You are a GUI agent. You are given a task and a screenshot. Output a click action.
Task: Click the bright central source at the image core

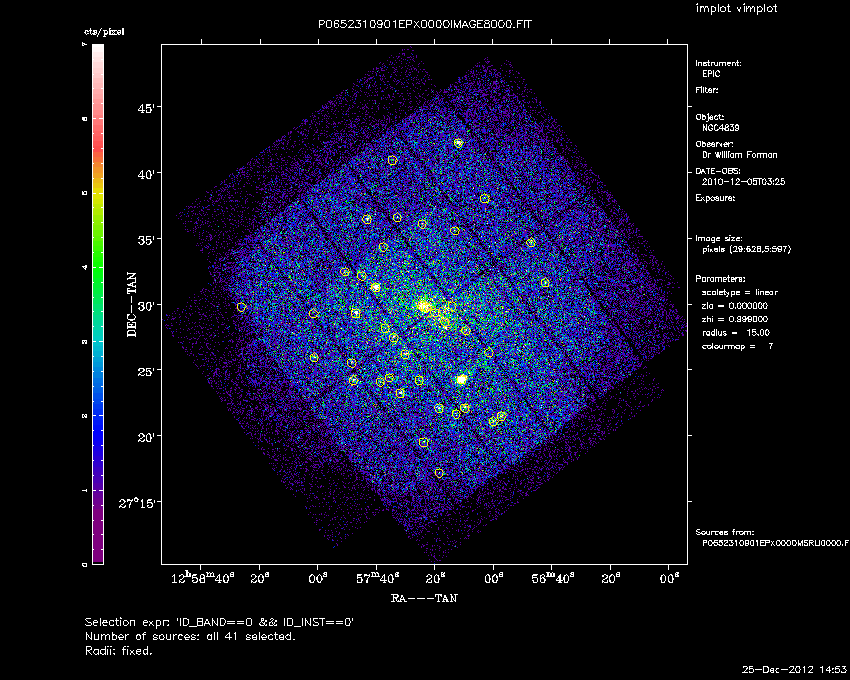(x=423, y=306)
